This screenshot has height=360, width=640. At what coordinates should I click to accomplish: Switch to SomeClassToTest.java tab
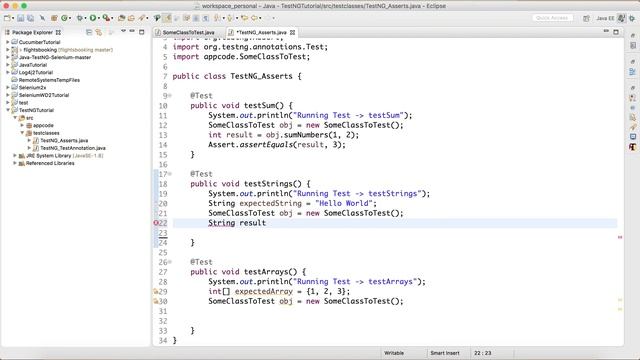click(x=188, y=32)
